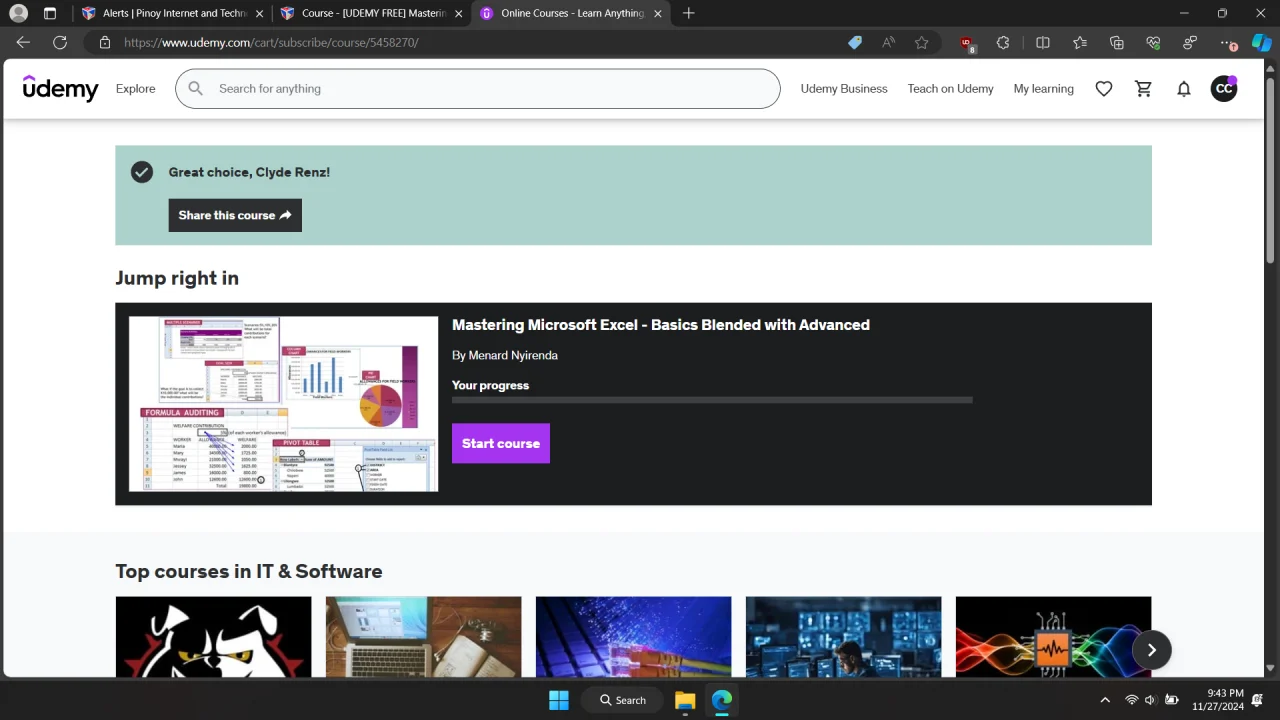Screen dimensions: 1280x720
Task: Click the browser address bar URL
Action: [x=271, y=43]
